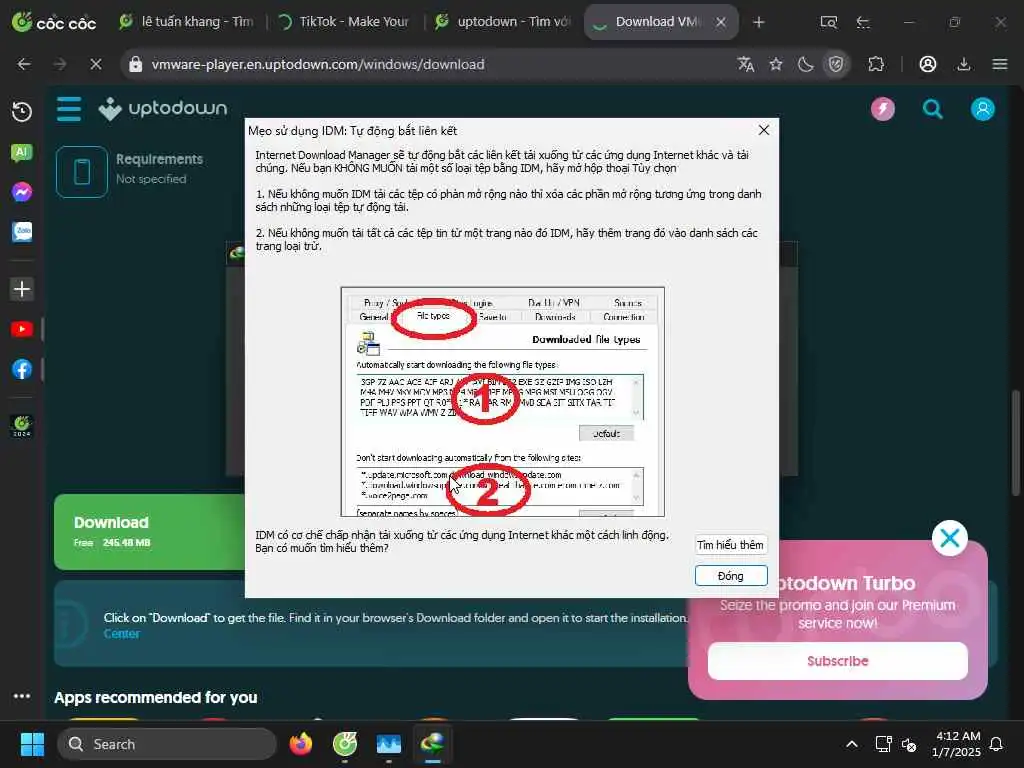
Task: Open Internet Download Manager in taskbar
Action: point(432,744)
